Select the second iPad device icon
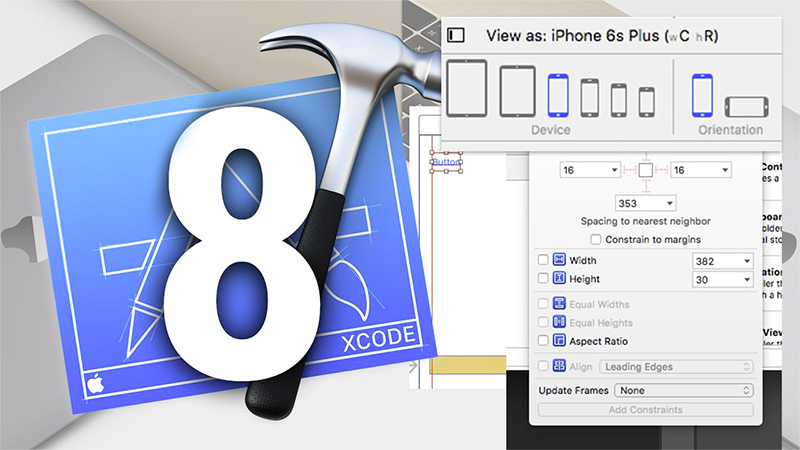800x450 pixels. pyautogui.click(x=518, y=92)
